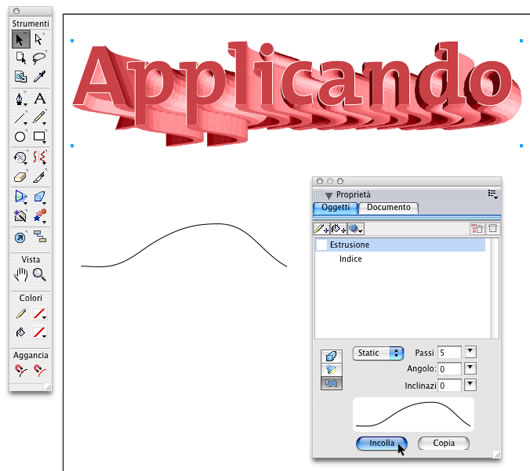Click the Import tool icon
The width and height of the screenshot is (530, 471).
pos(21,77)
